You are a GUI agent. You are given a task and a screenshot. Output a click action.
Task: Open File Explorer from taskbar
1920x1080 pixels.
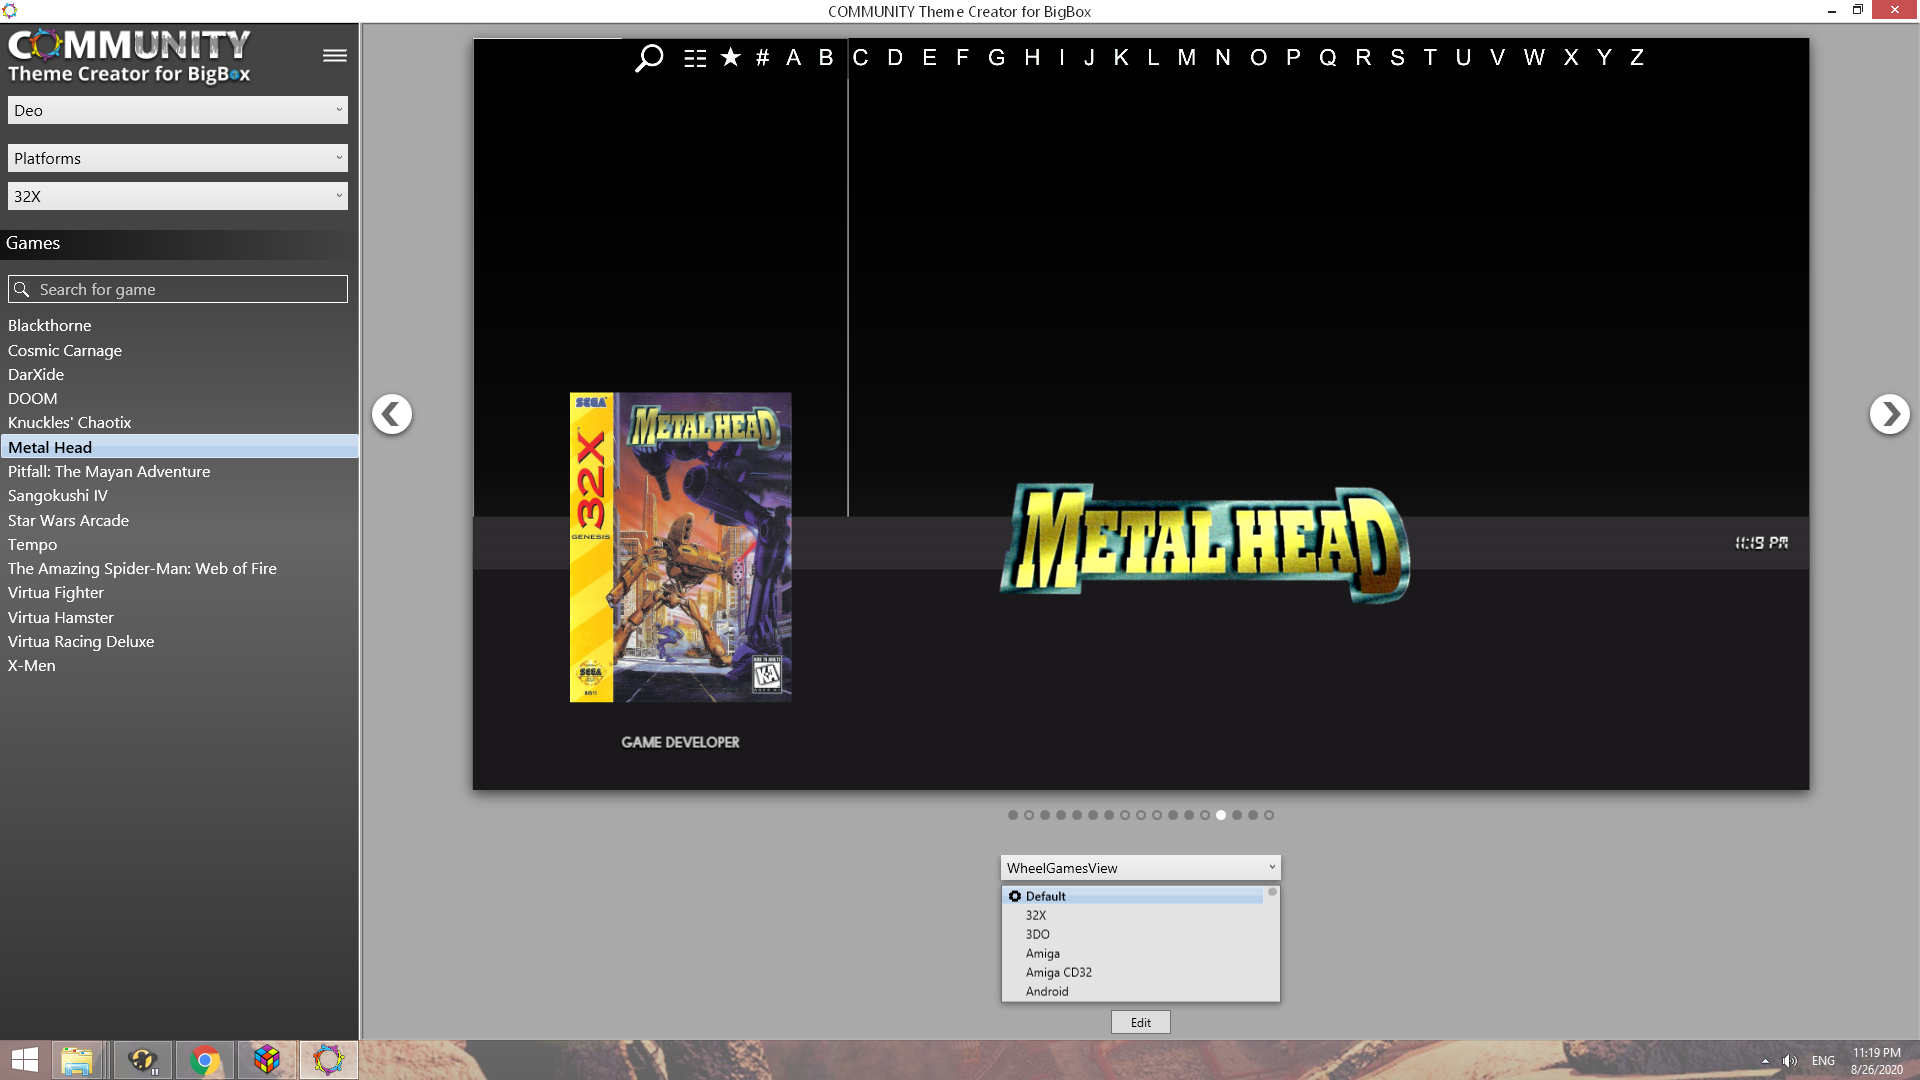(x=77, y=1060)
